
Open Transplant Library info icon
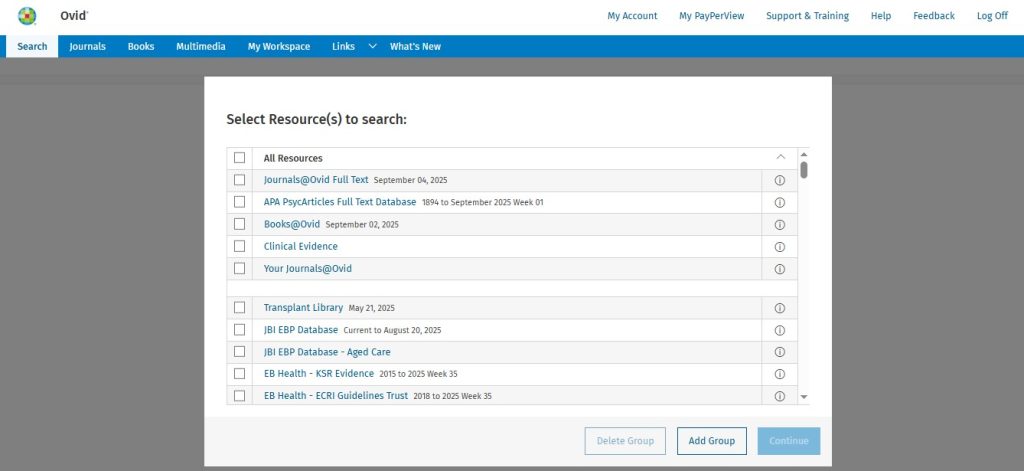click(780, 308)
